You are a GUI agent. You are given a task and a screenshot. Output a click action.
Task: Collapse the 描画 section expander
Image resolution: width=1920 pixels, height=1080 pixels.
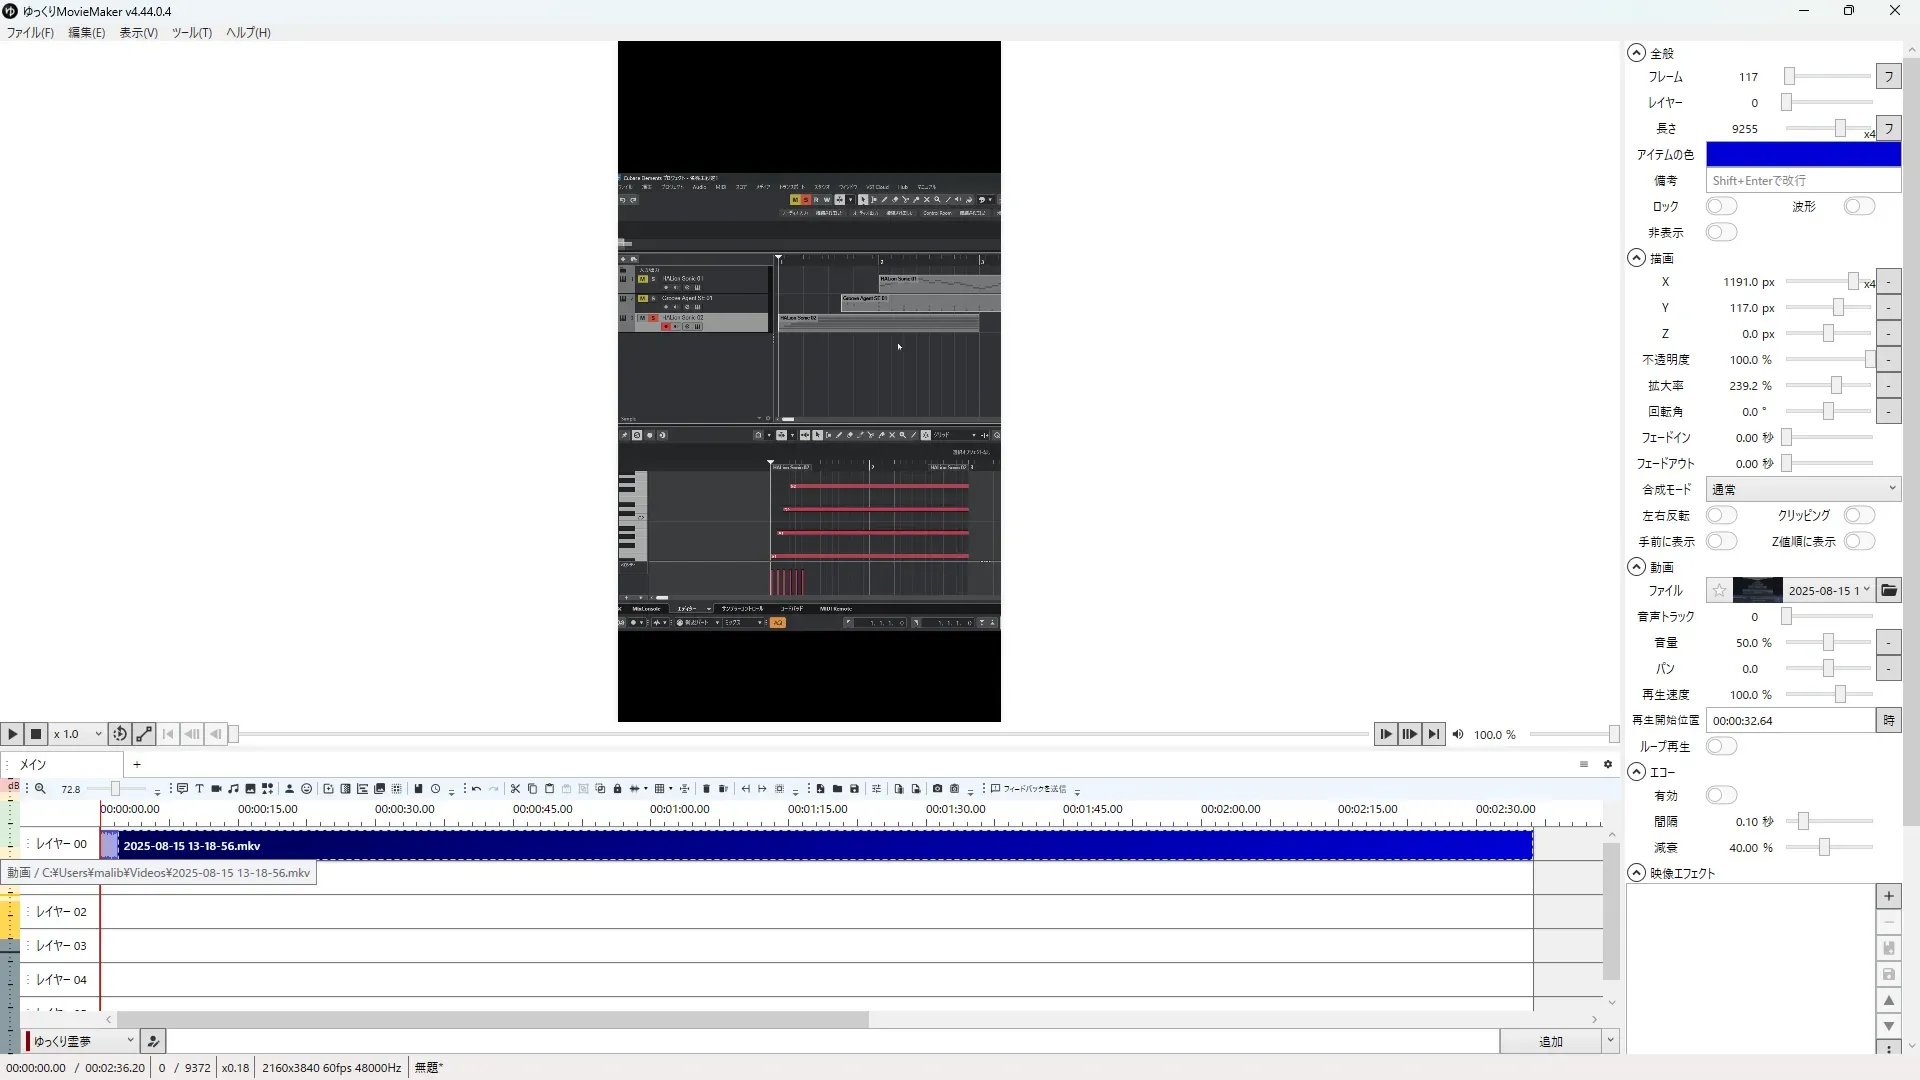click(1636, 258)
